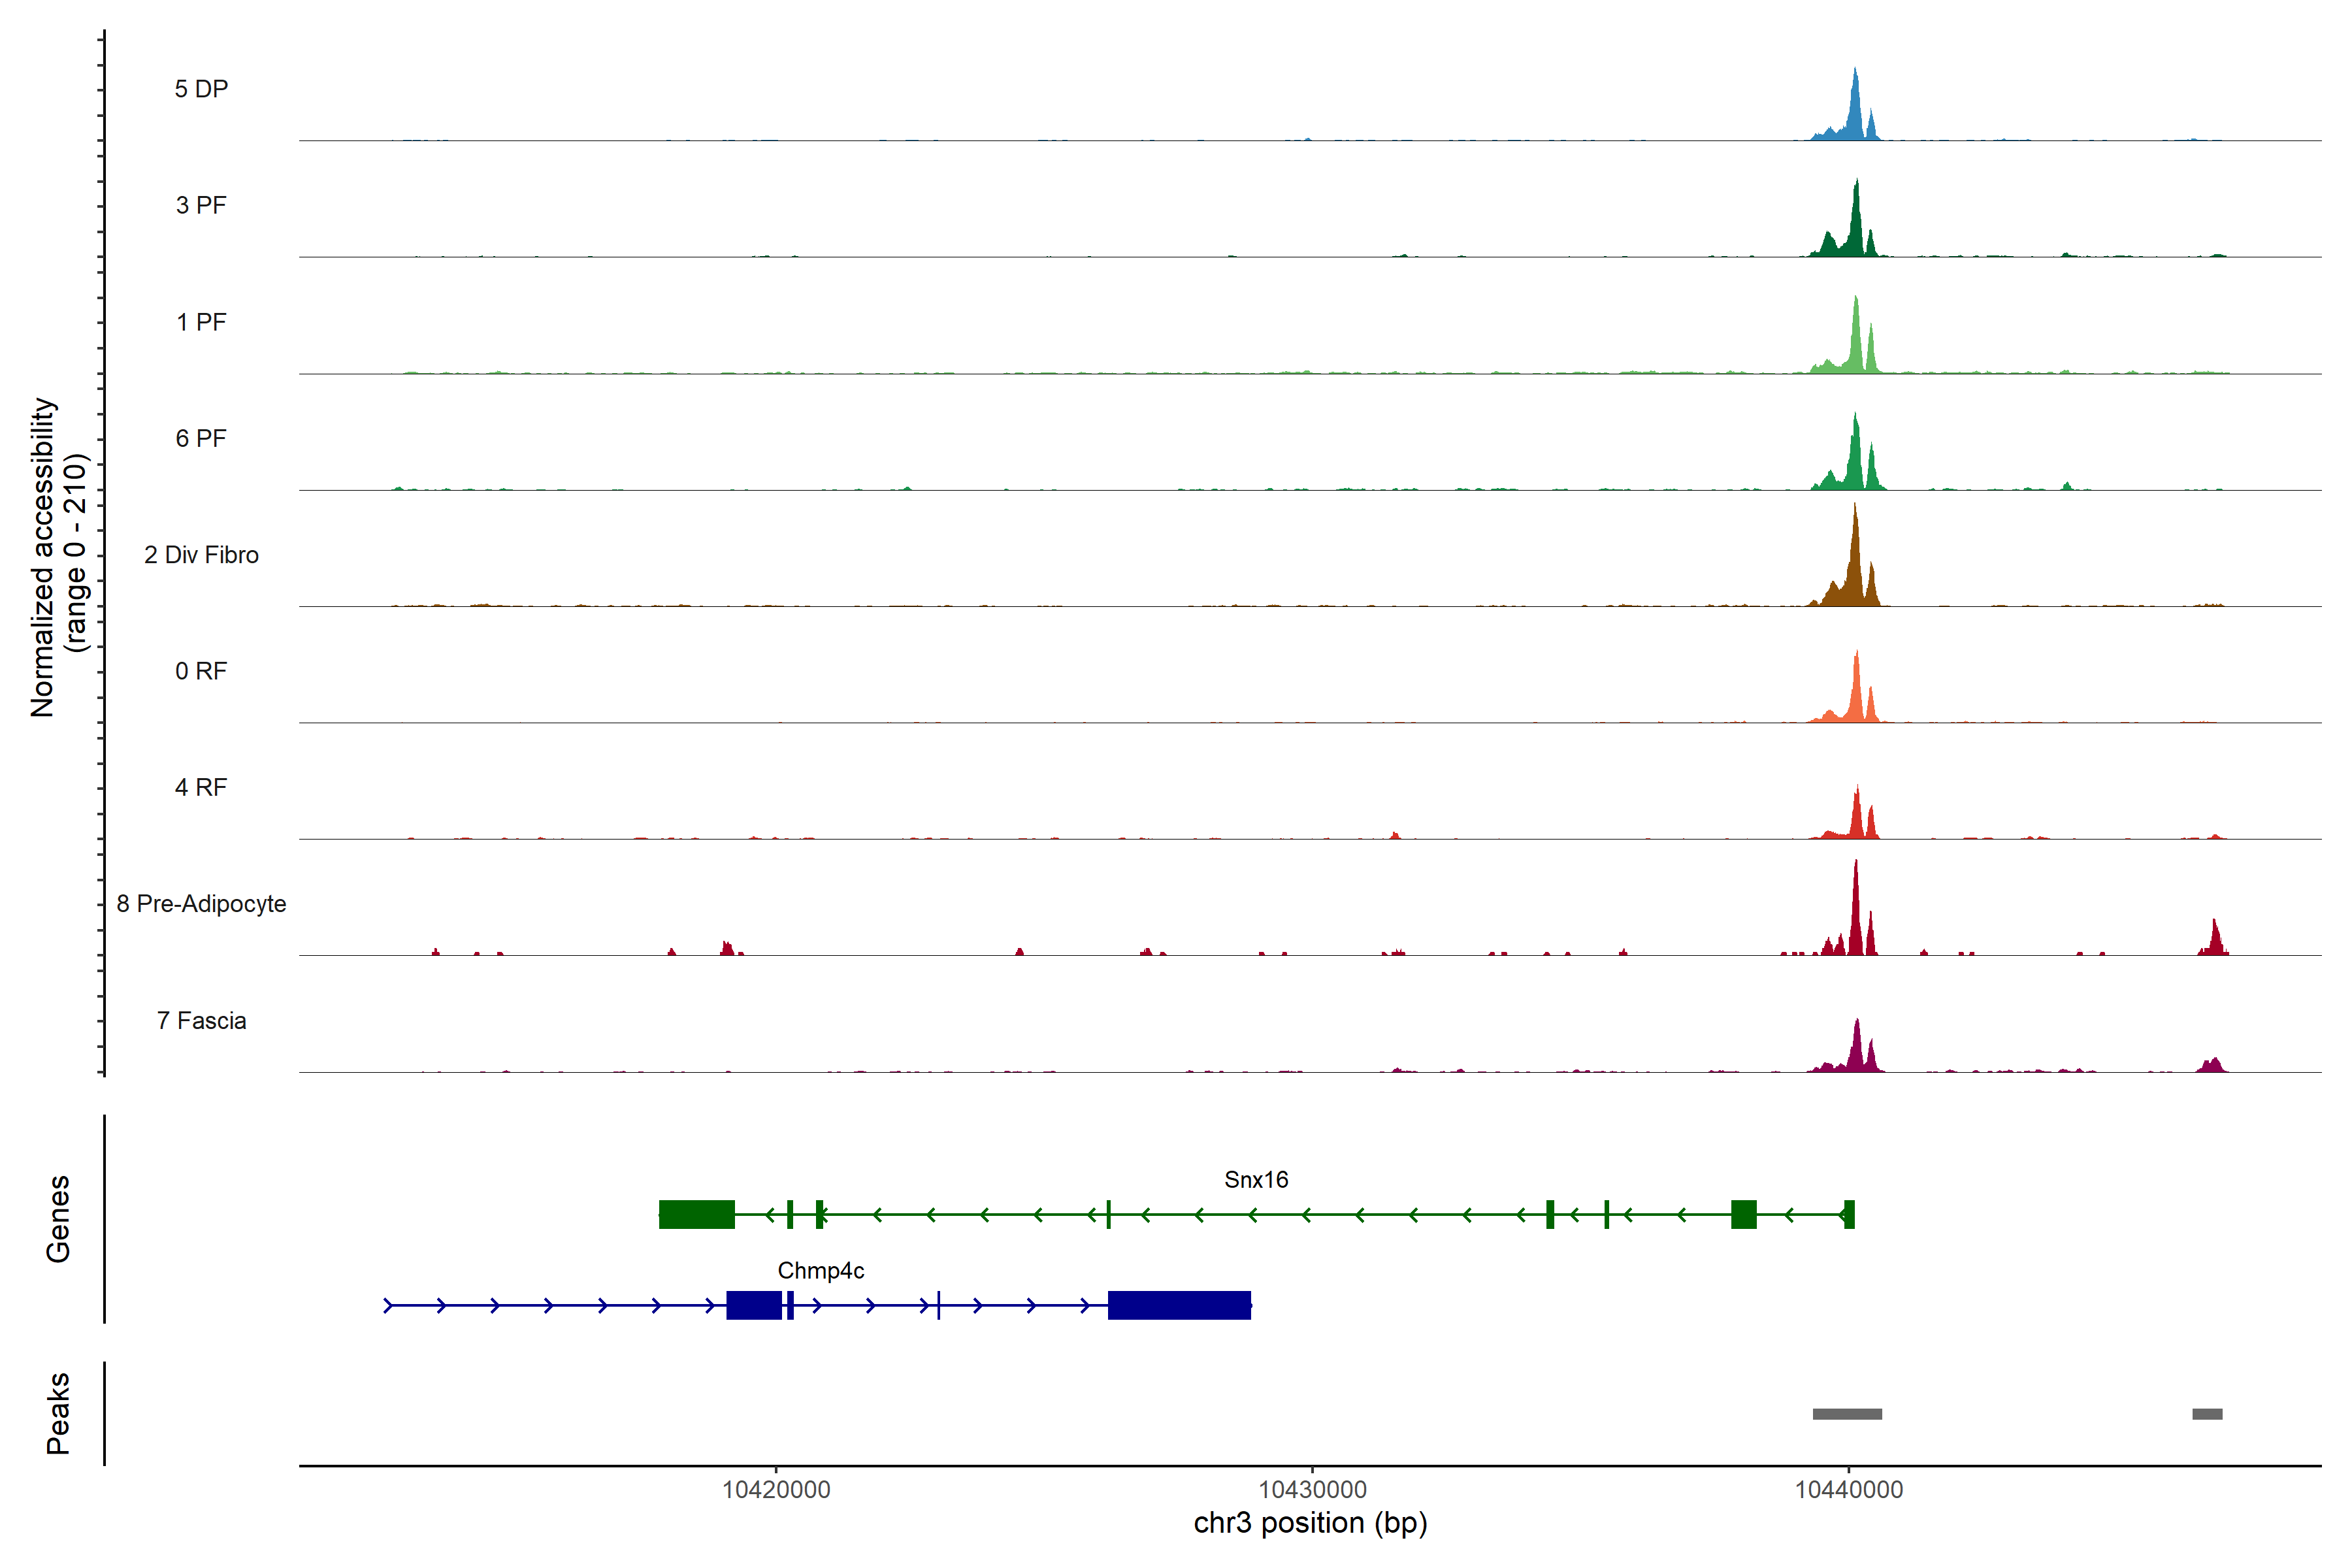Image resolution: width=2352 pixels, height=1568 pixels.
Task: Click the Peaks panel label
Action: click(x=58, y=1413)
